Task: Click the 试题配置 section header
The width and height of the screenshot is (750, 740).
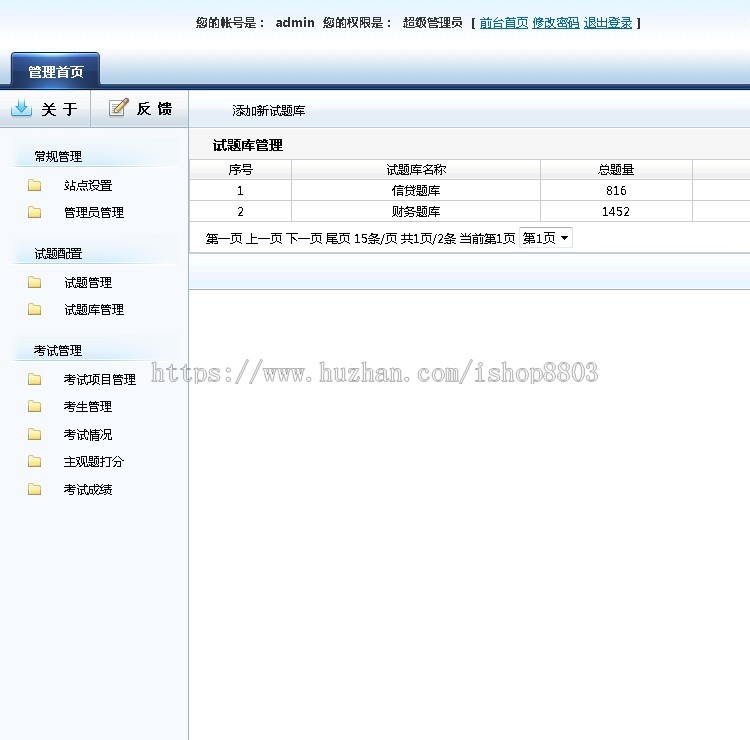Action: coord(58,254)
